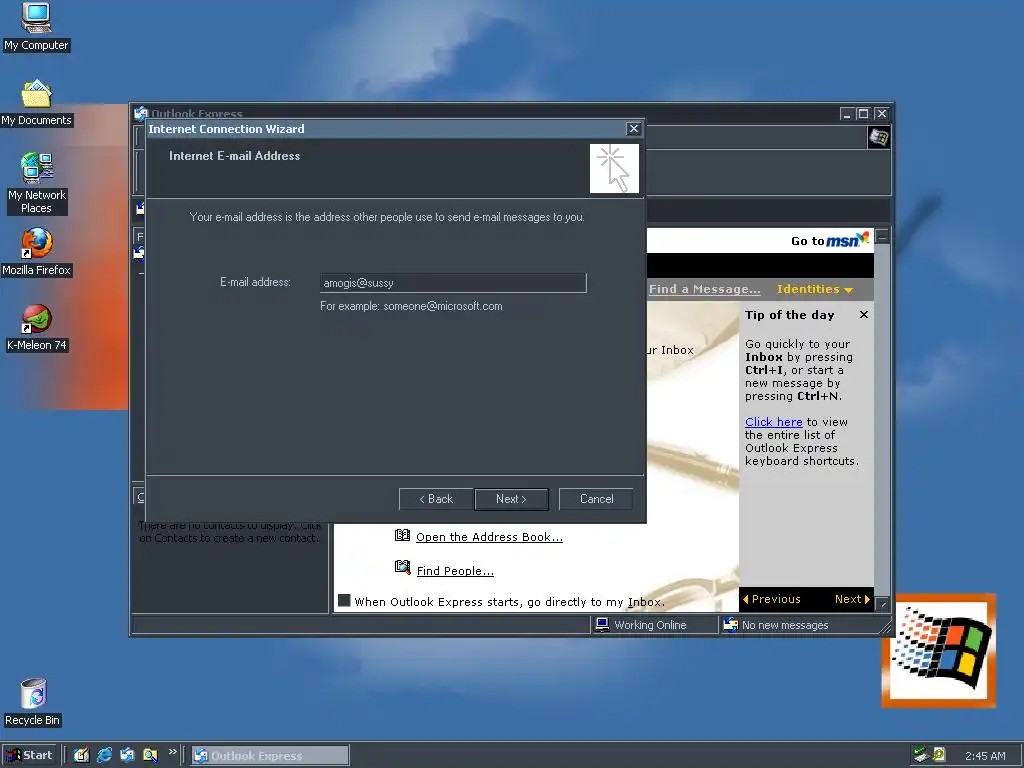
Task: Go back in the connection wizard
Action: [436, 499]
